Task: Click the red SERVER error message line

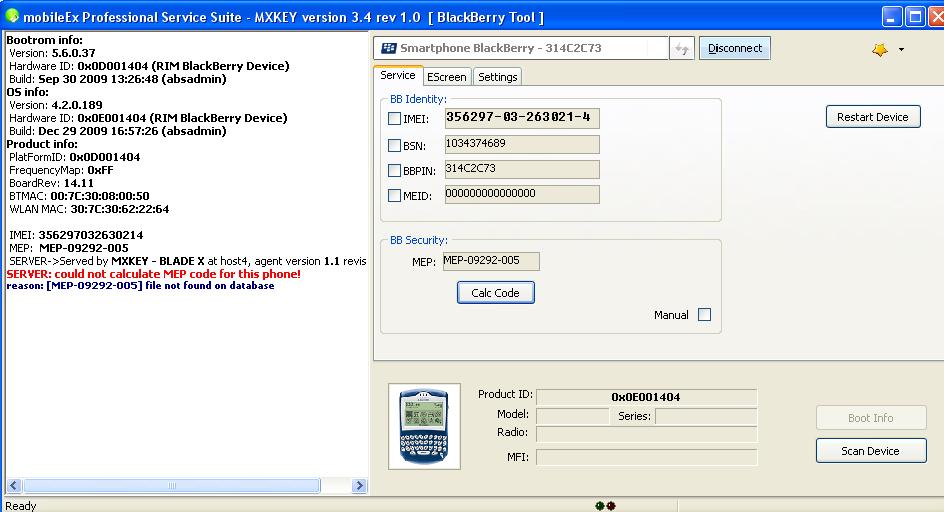Action: click(x=154, y=273)
